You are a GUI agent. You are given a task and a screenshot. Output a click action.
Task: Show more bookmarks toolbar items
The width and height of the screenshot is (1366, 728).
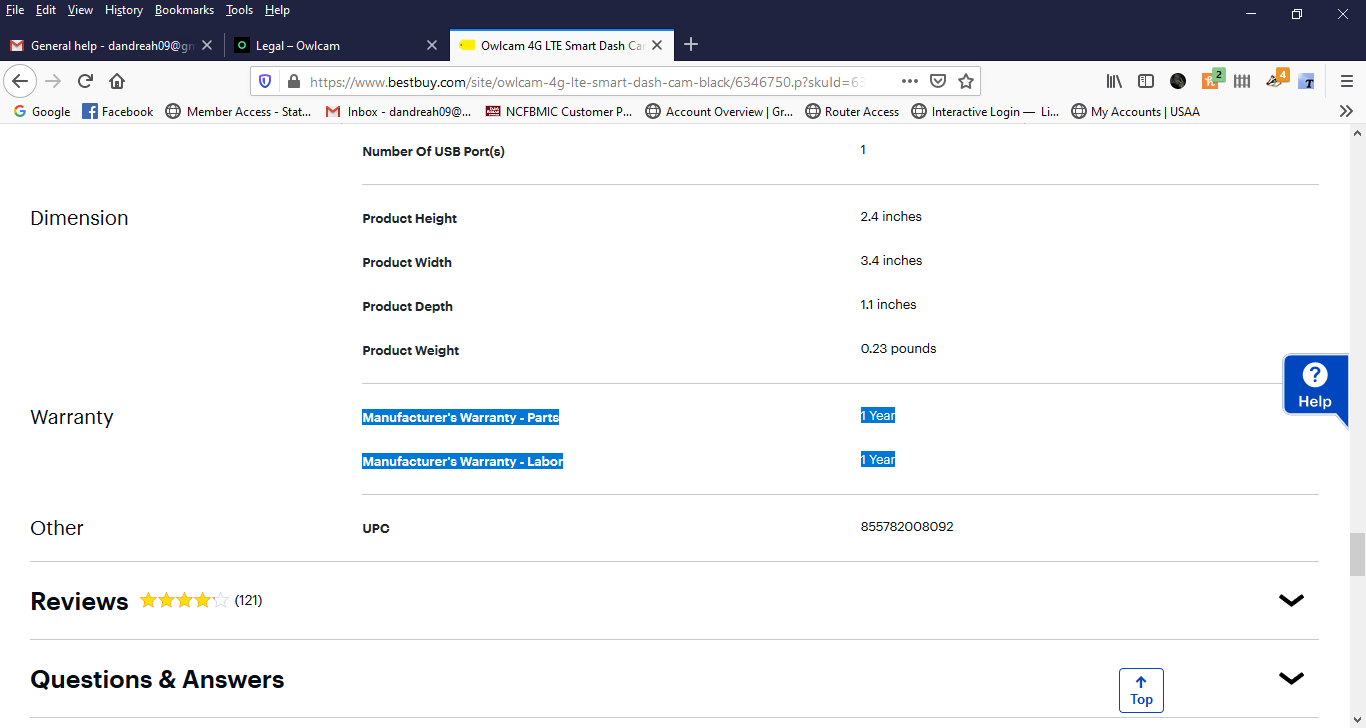point(1346,111)
